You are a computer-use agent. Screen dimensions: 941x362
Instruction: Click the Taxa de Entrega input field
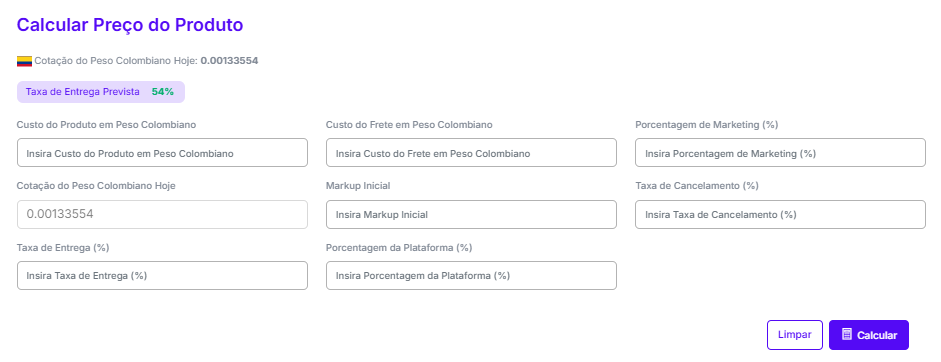pyautogui.click(x=162, y=276)
